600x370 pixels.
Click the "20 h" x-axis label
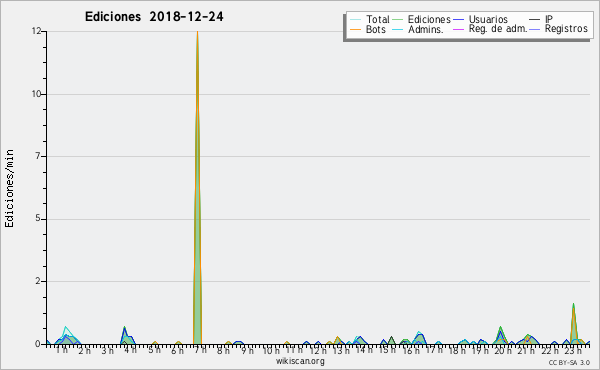tap(502, 350)
